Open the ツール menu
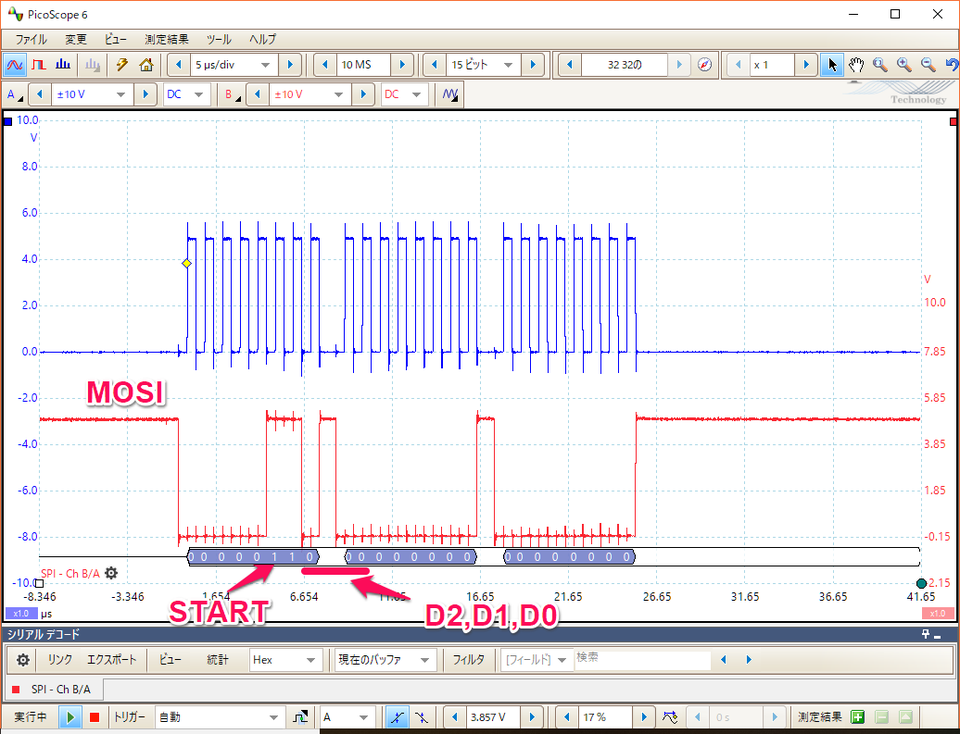This screenshot has height=734, width=960. pyautogui.click(x=218, y=39)
